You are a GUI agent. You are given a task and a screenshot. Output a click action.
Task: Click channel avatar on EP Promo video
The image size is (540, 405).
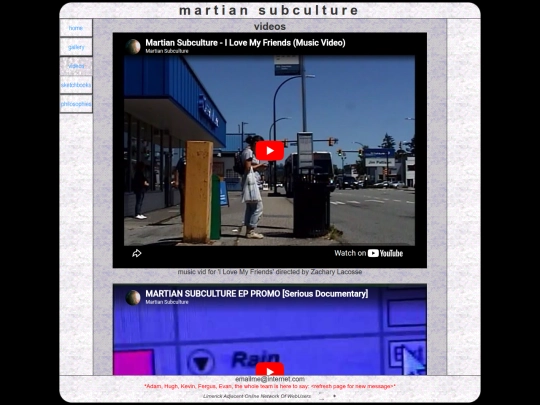(x=133, y=298)
